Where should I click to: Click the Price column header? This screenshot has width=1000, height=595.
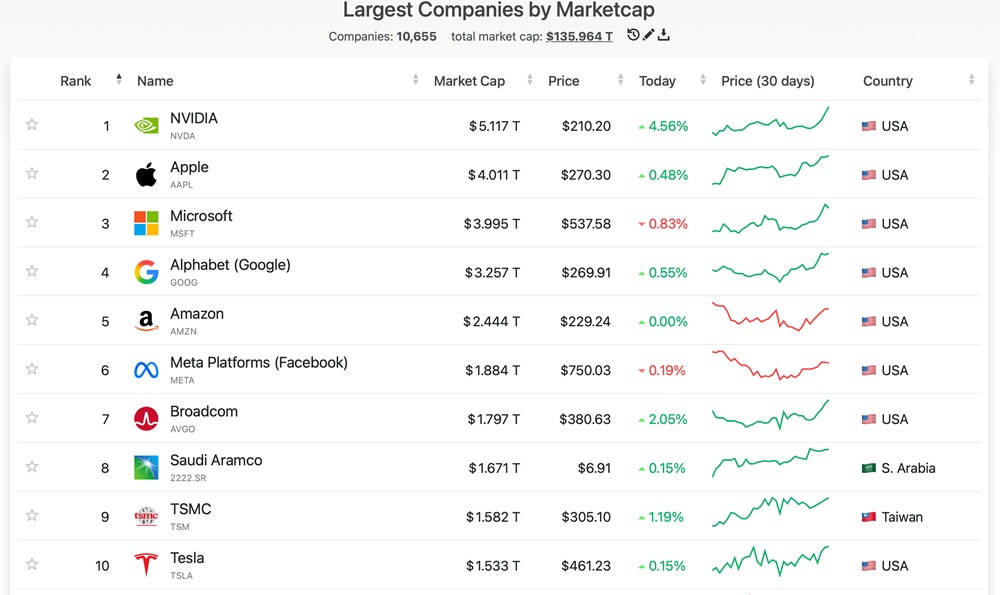(x=563, y=80)
